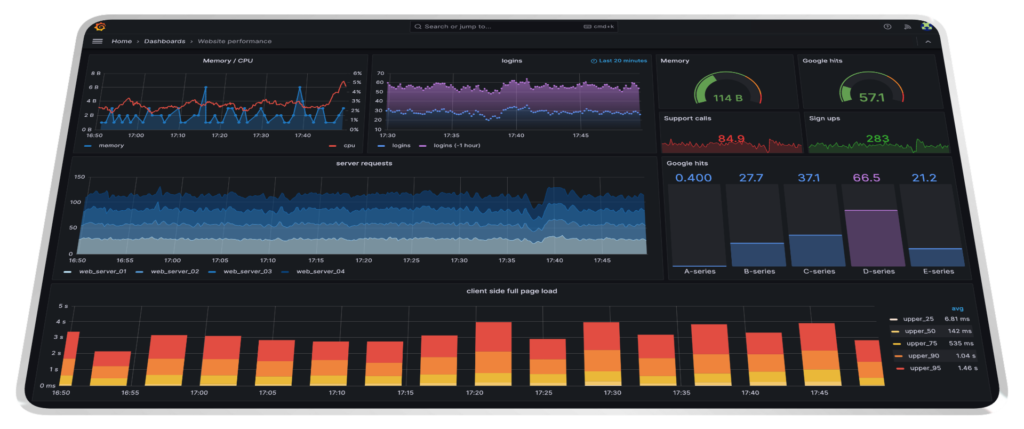The width and height of the screenshot is (1024, 429).
Task: Click the upper_90 legend color swatch
Action: pos(898,356)
